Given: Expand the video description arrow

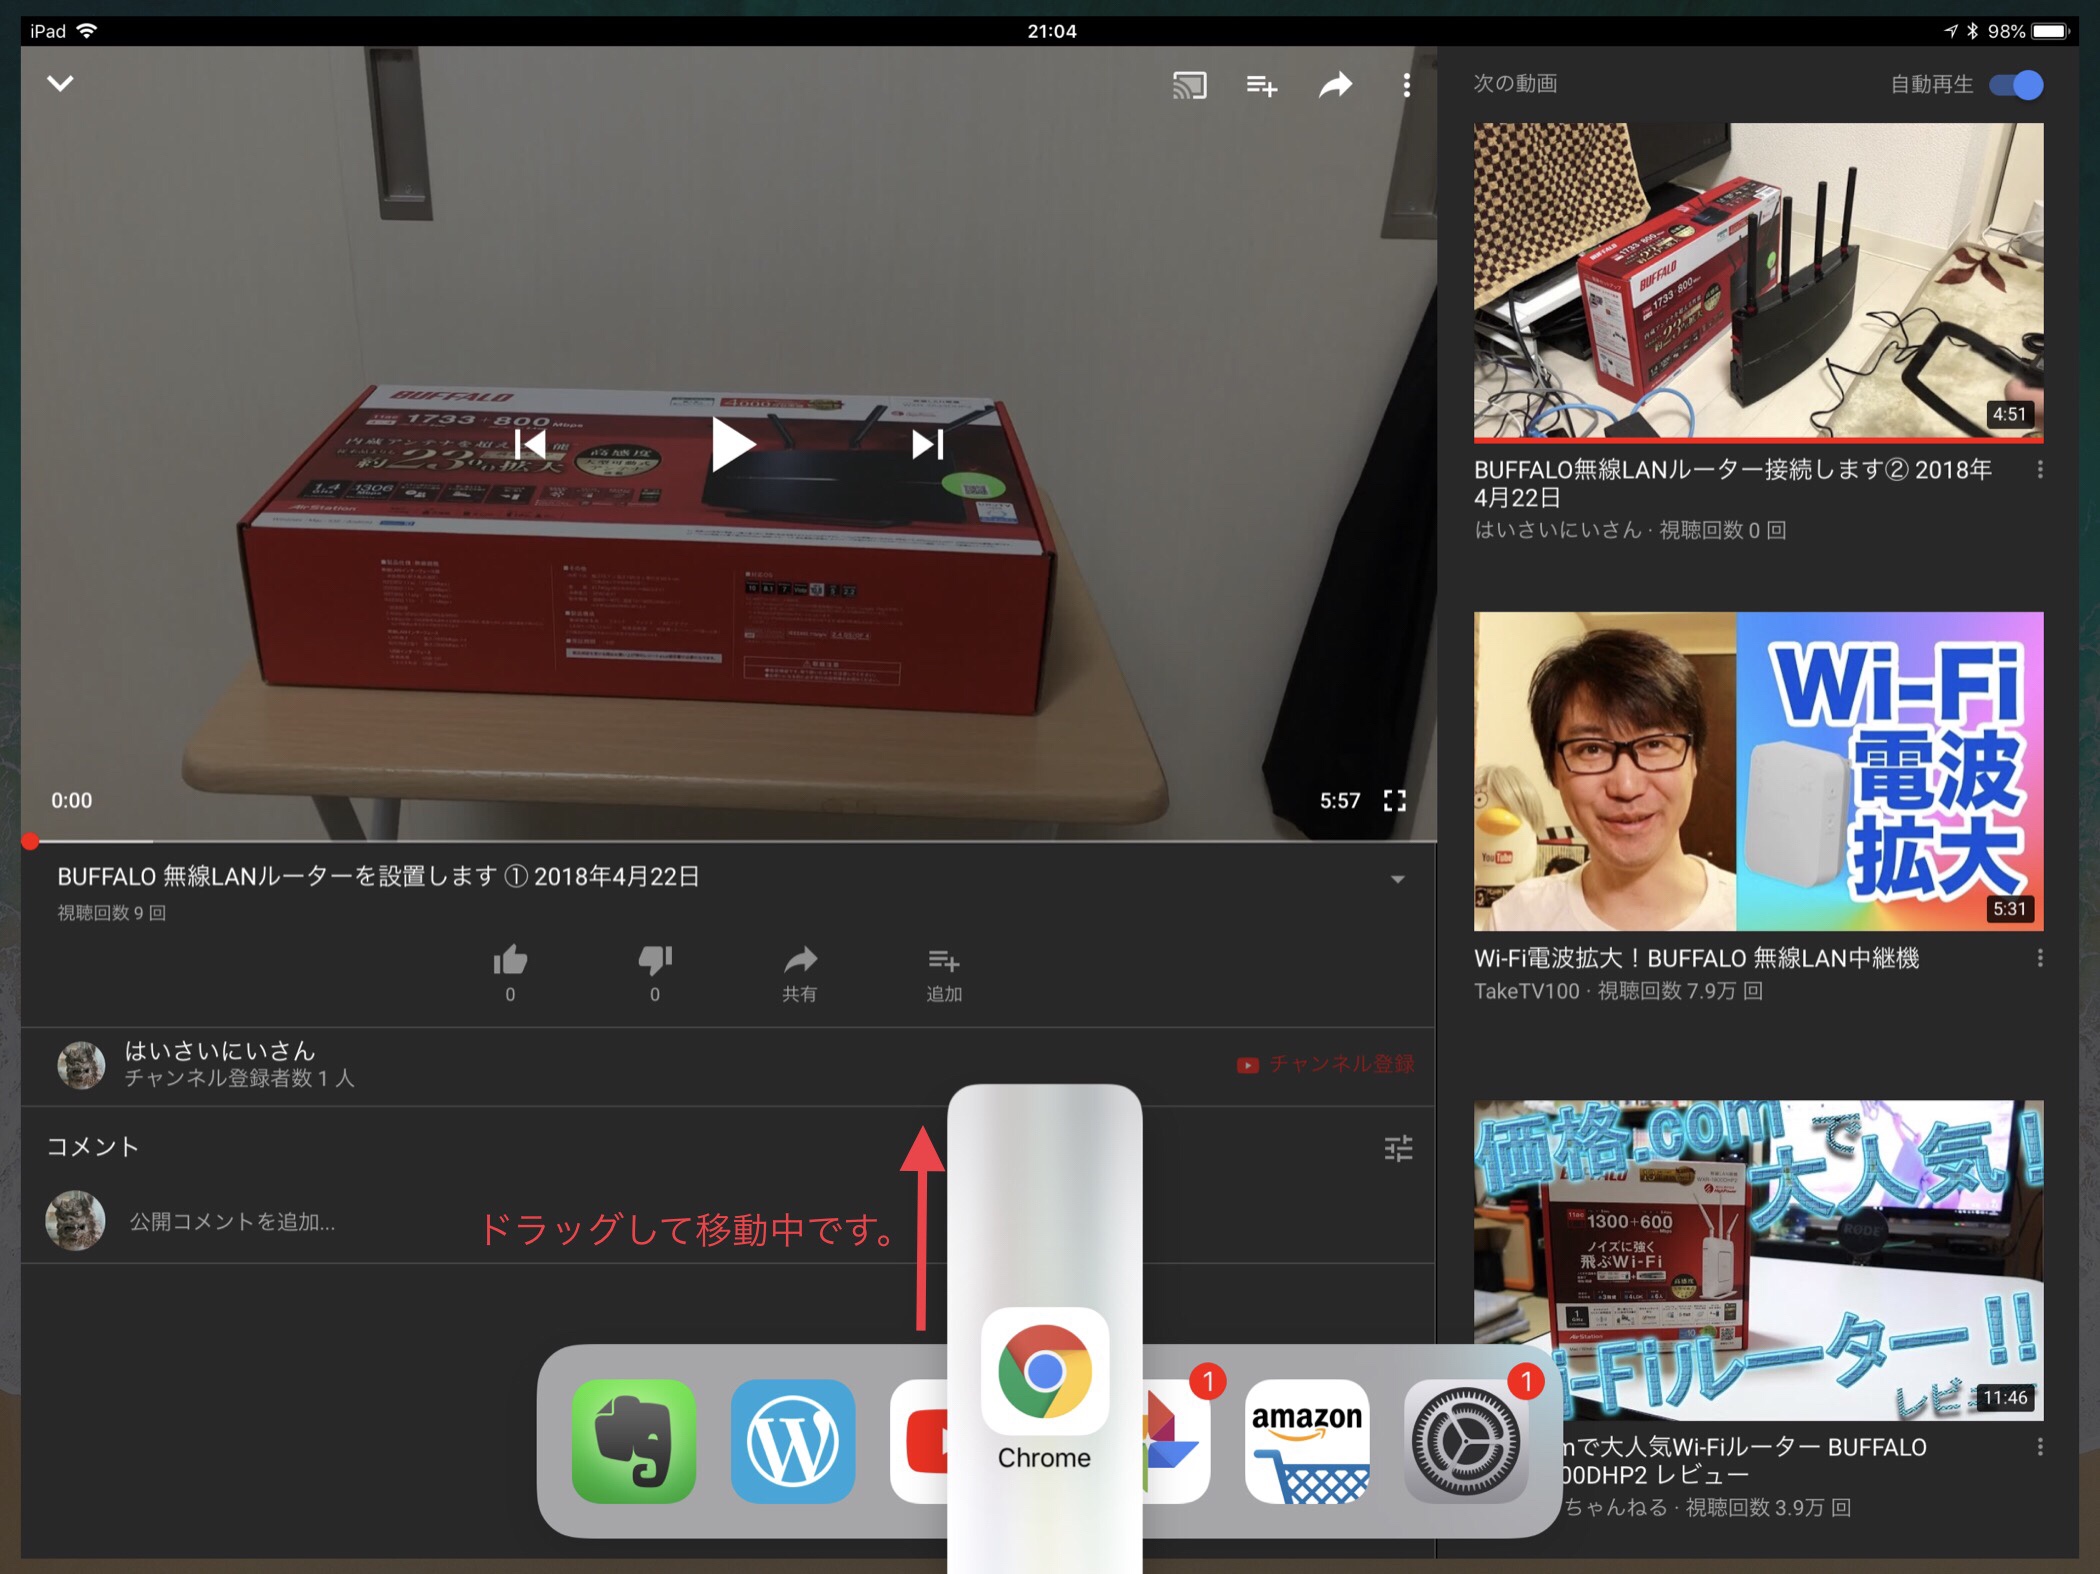Looking at the screenshot, I should [x=1397, y=879].
